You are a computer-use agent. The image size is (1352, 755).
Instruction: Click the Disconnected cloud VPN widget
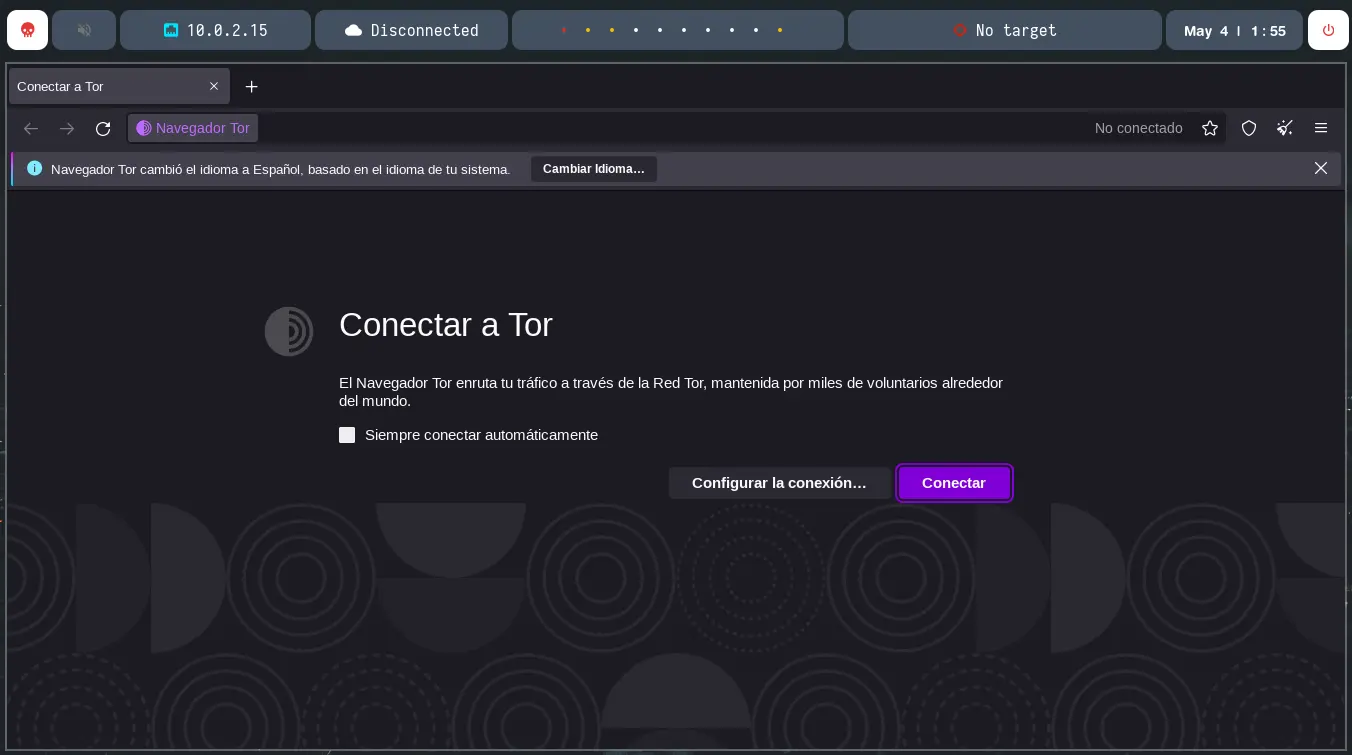[411, 30]
